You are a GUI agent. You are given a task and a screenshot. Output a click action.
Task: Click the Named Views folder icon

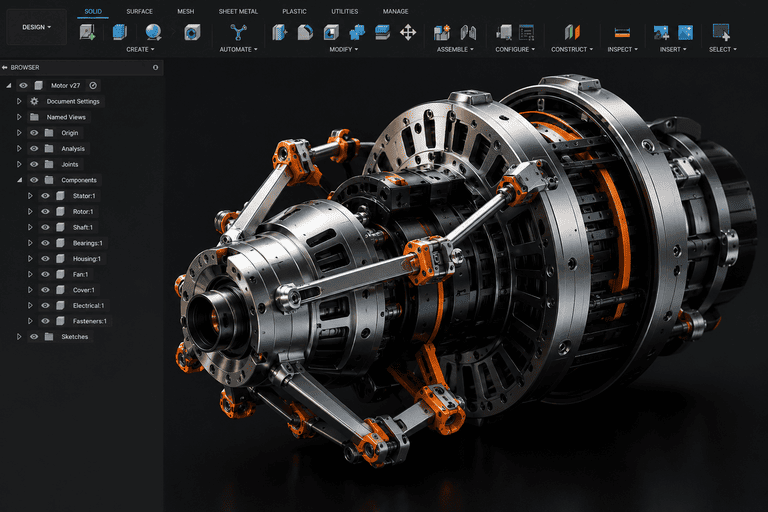pos(34,117)
